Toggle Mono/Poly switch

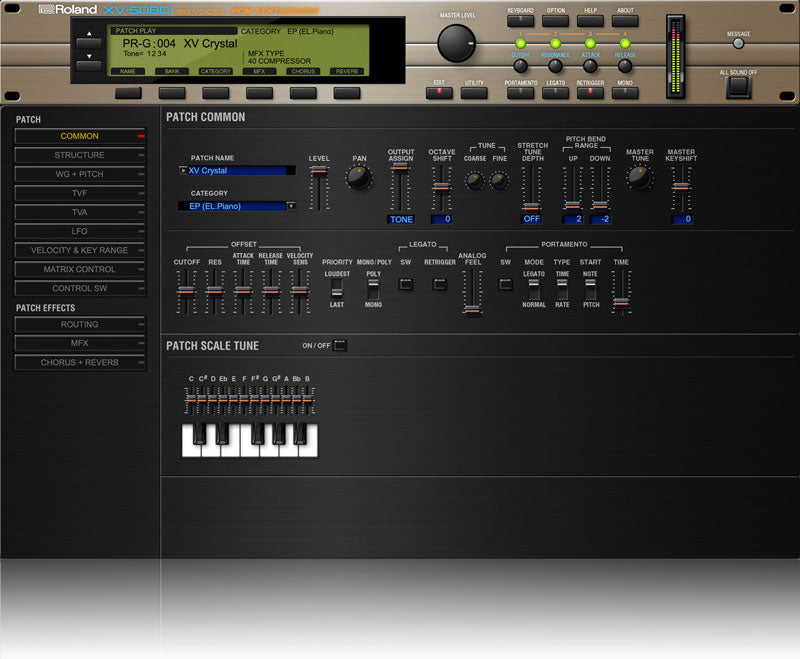(373, 289)
